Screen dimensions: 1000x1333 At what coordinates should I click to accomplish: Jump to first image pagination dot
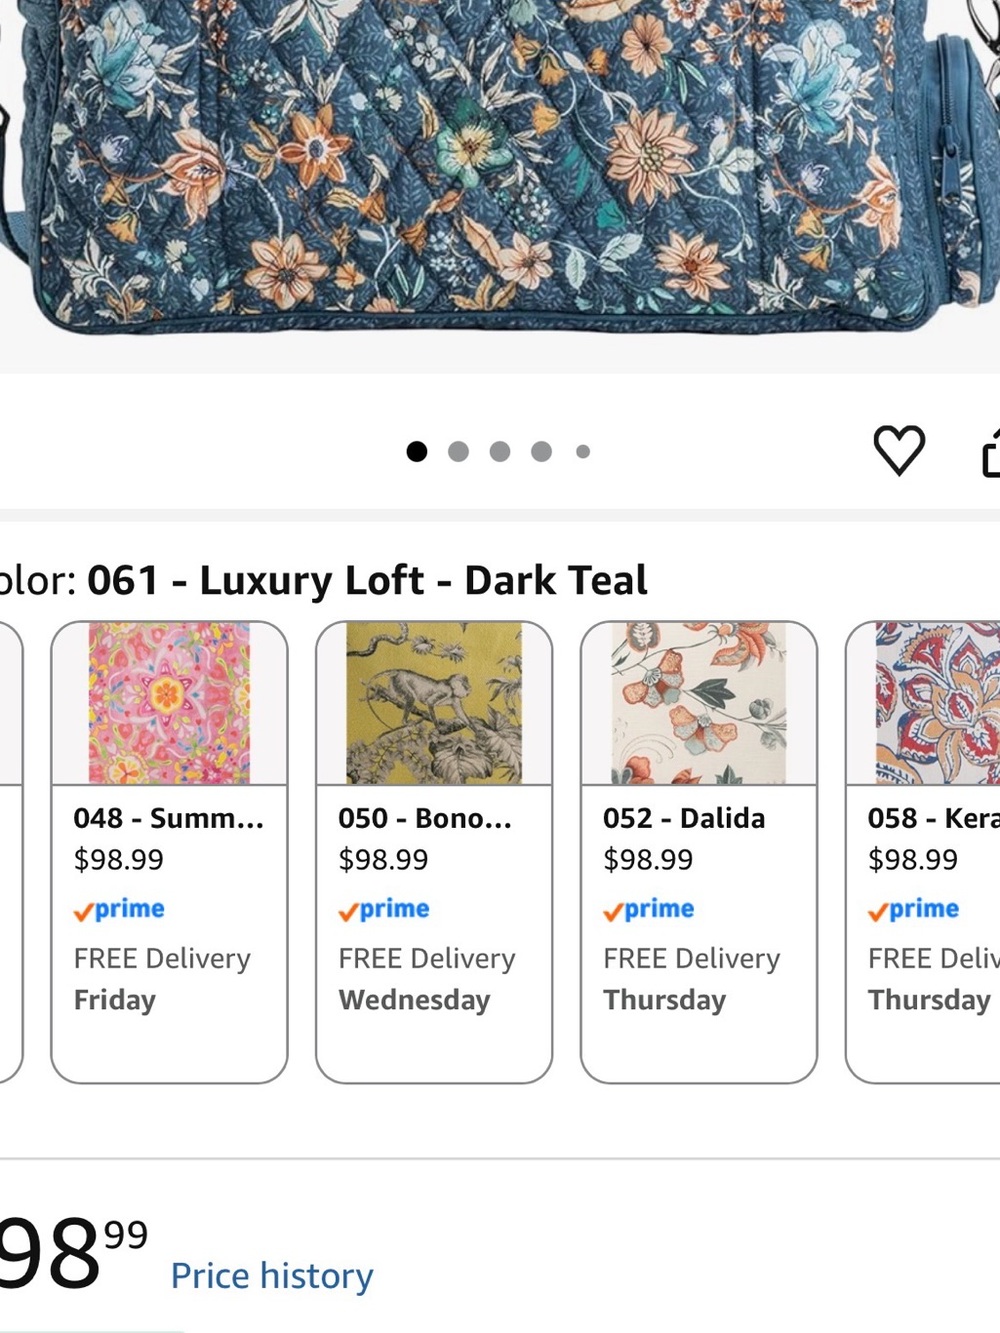[417, 452]
